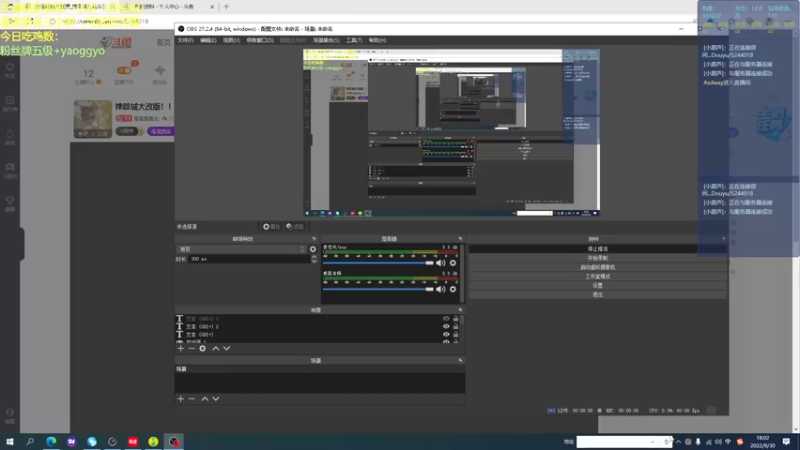Click the 时长 300 ms duration field

(249, 259)
